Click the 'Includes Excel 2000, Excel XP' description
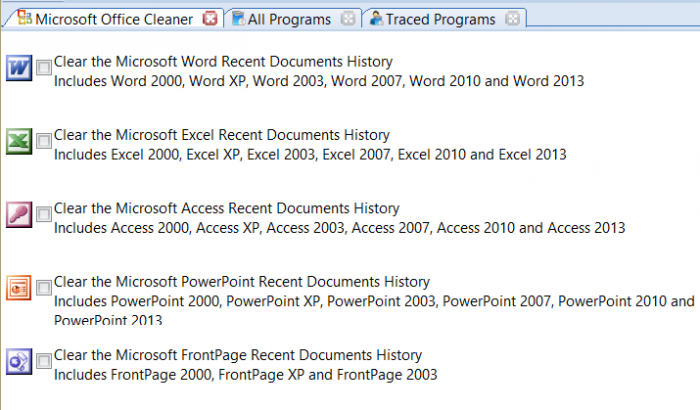The width and height of the screenshot is (700, 410). click(x=310, y=155)
